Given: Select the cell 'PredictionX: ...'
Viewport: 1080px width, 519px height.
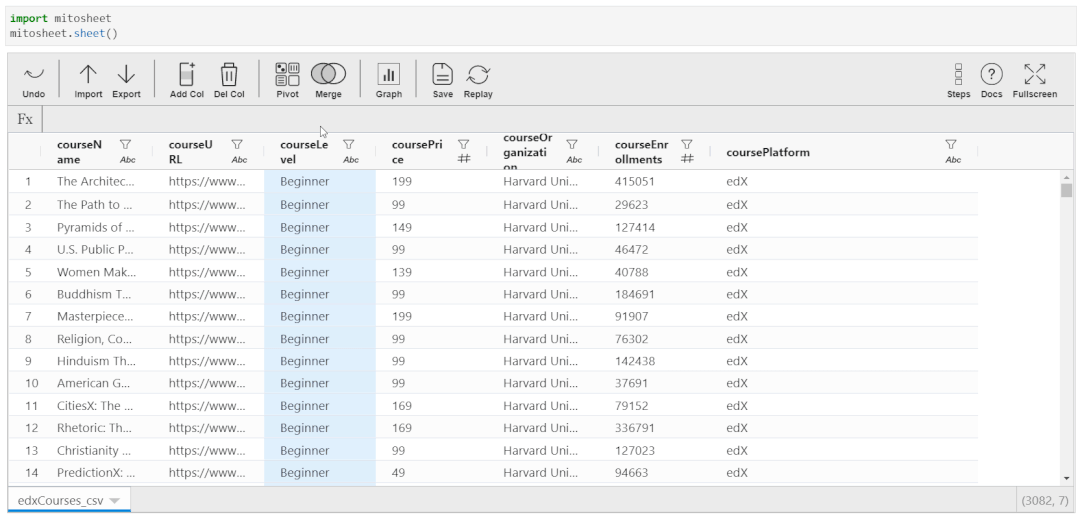Looking at the screenshot, I should [x=96, y=472].
